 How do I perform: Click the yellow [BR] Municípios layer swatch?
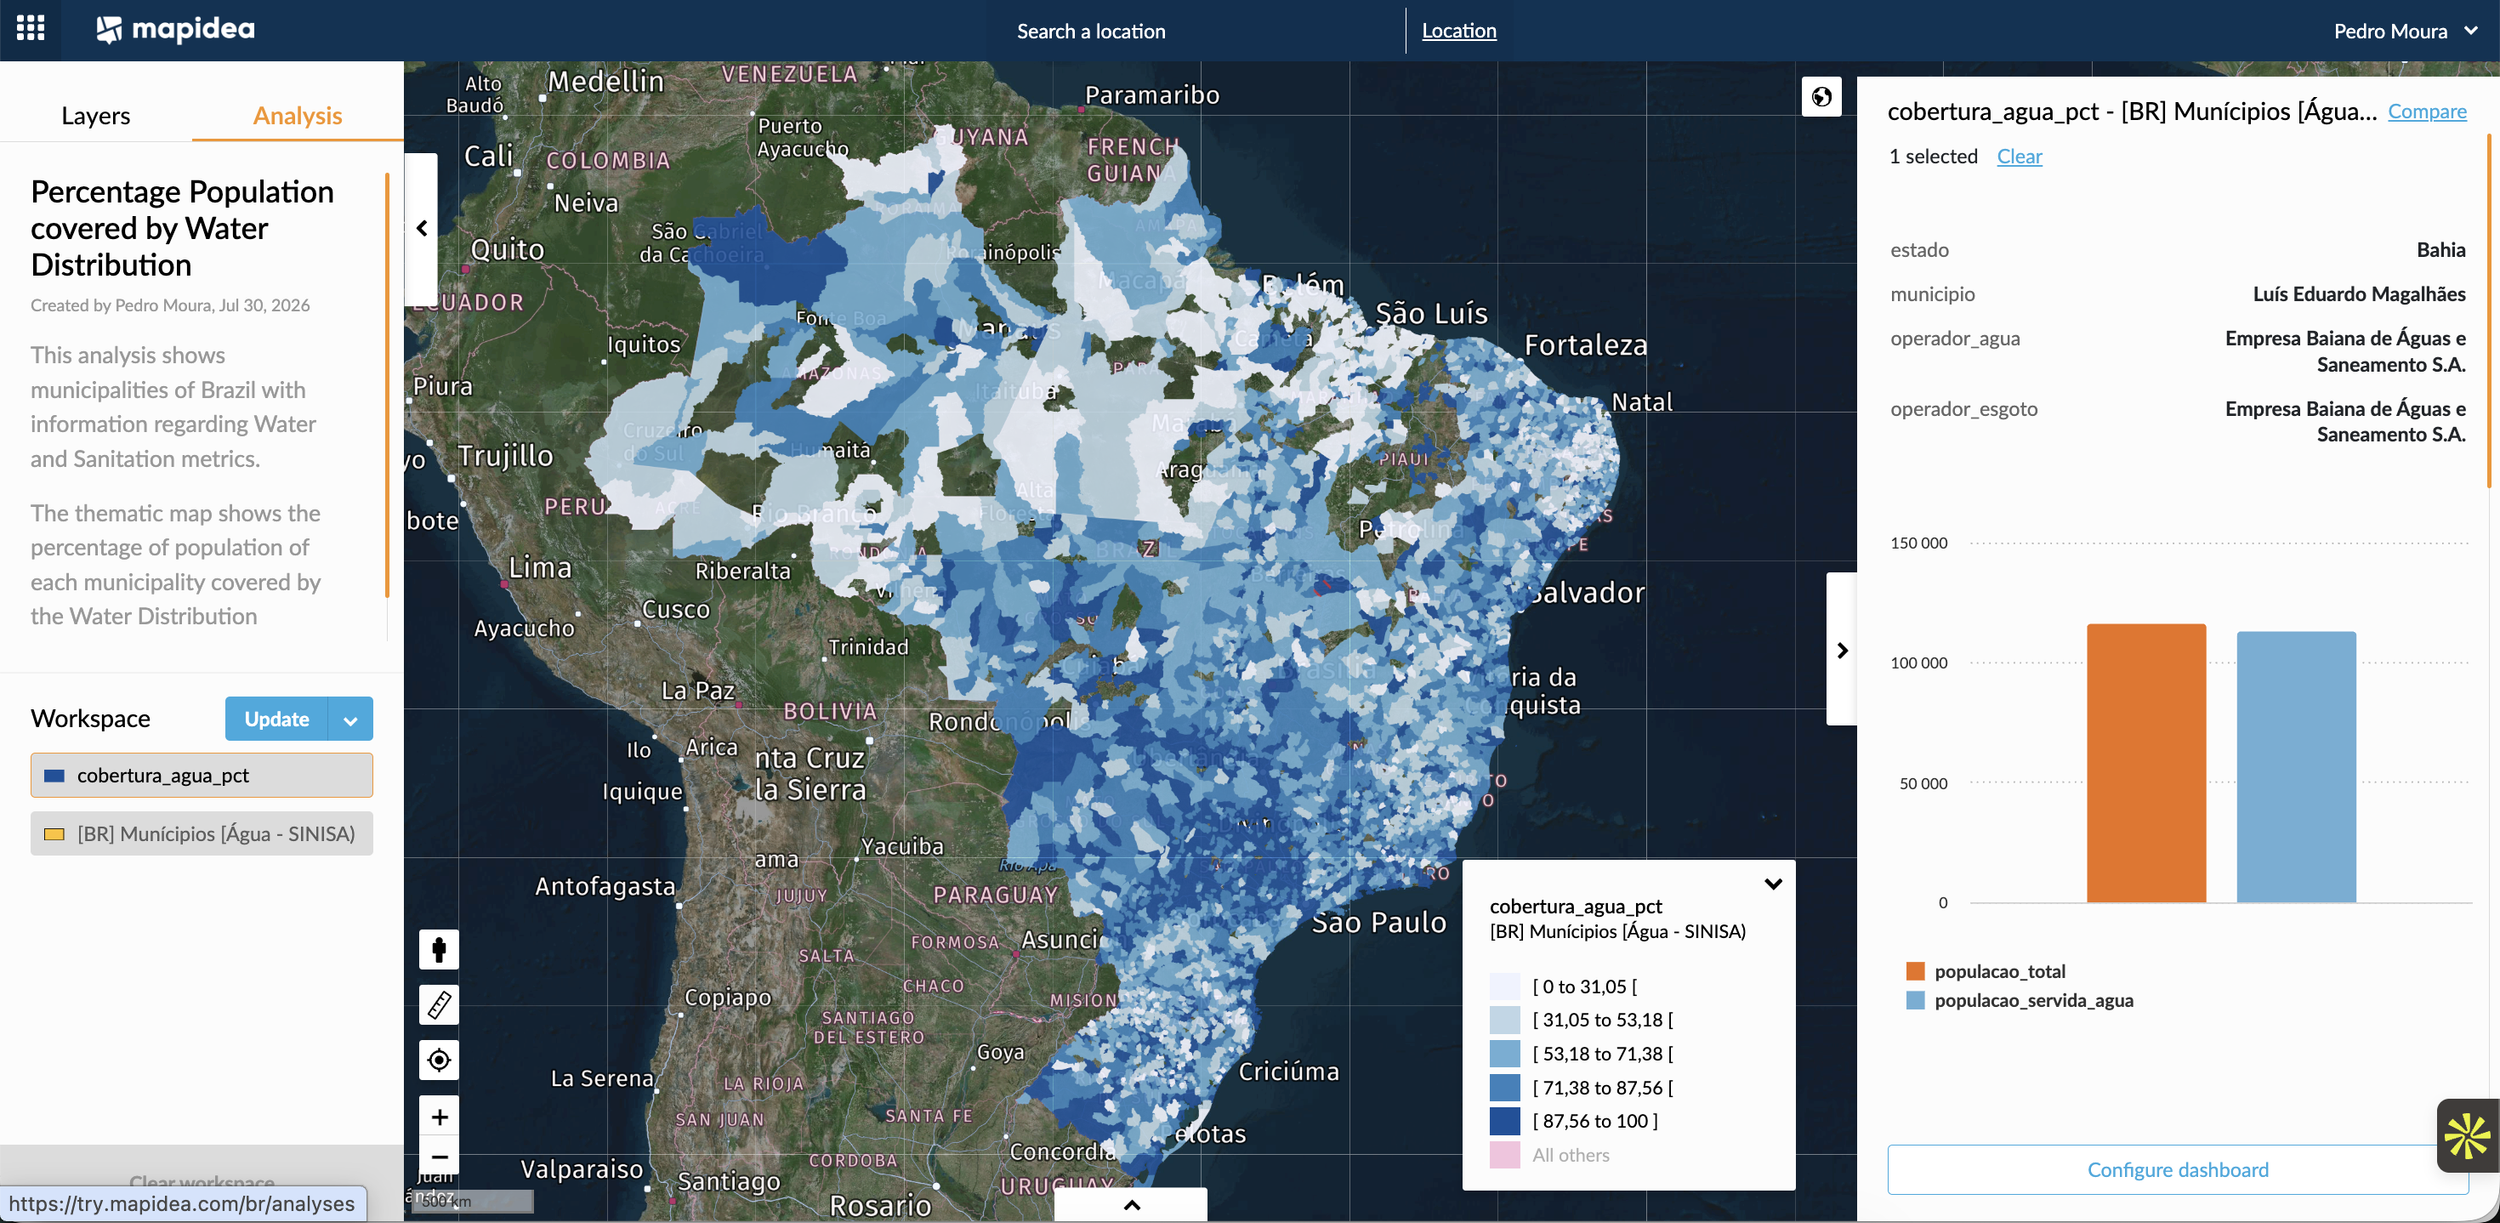tap(55, 833)
